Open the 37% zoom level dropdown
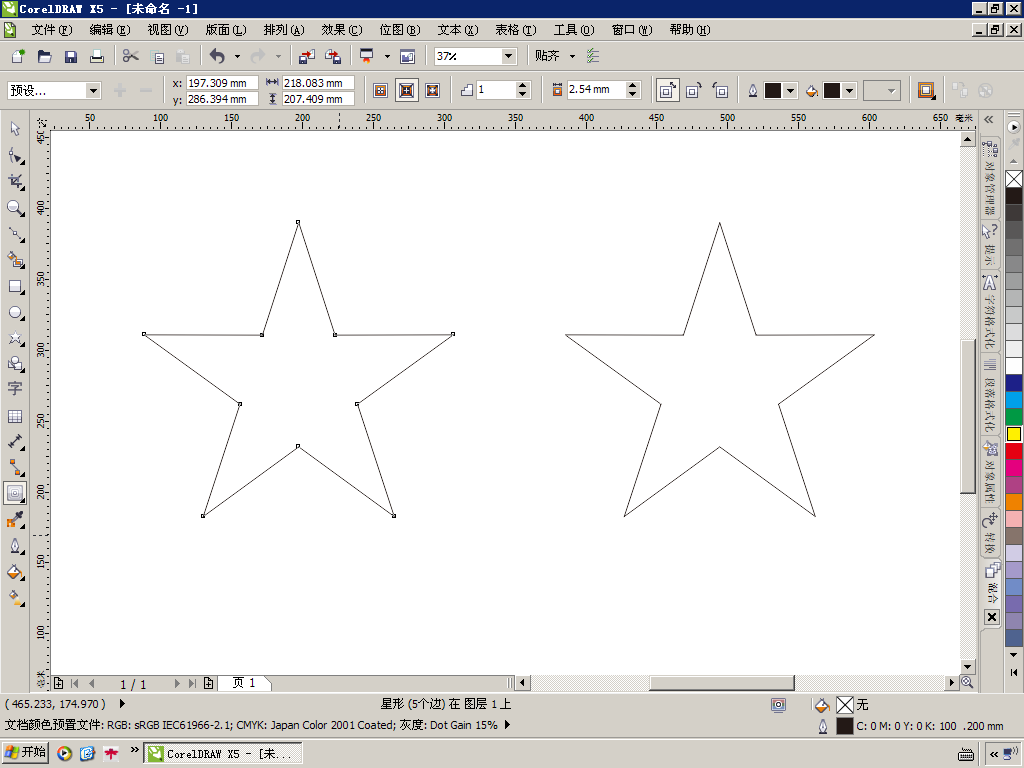The width and height of the screenshot is (1024, 768). point(509,56)
